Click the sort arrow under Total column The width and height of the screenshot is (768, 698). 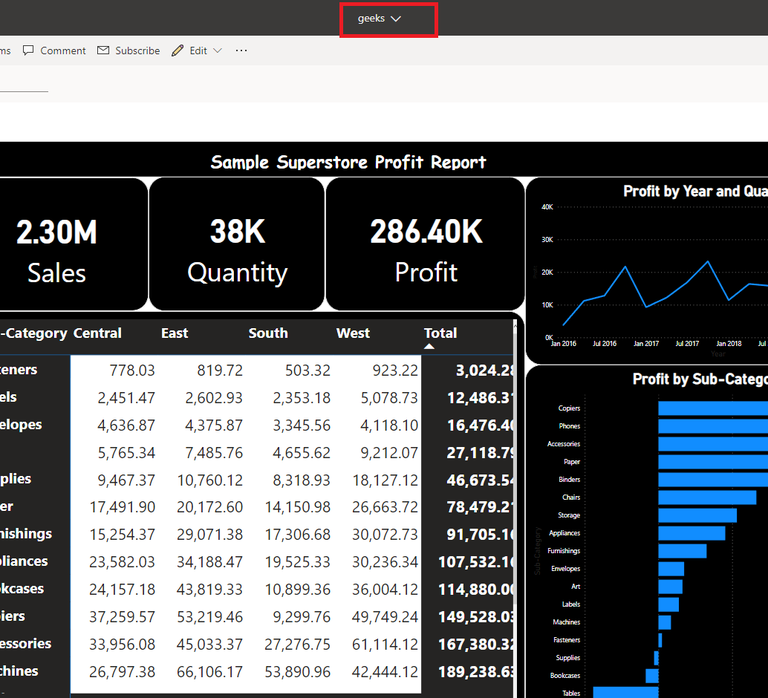coord(429,347)
